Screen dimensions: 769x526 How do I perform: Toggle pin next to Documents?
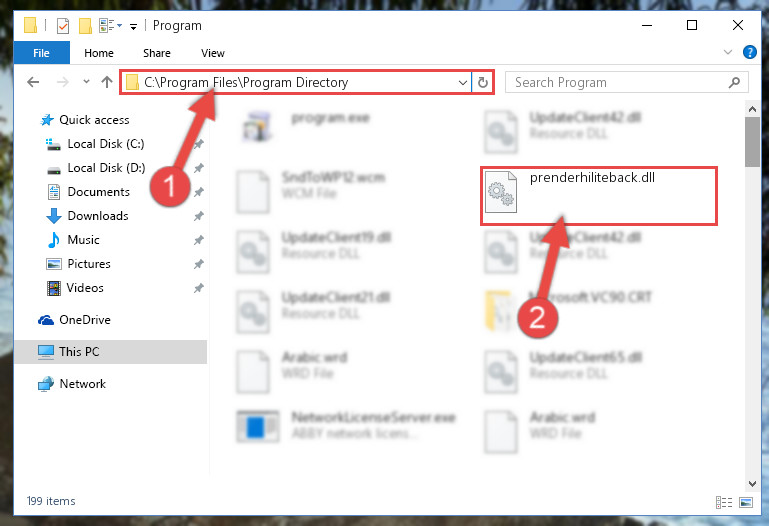pyautogui.click(x=199, y=192)
